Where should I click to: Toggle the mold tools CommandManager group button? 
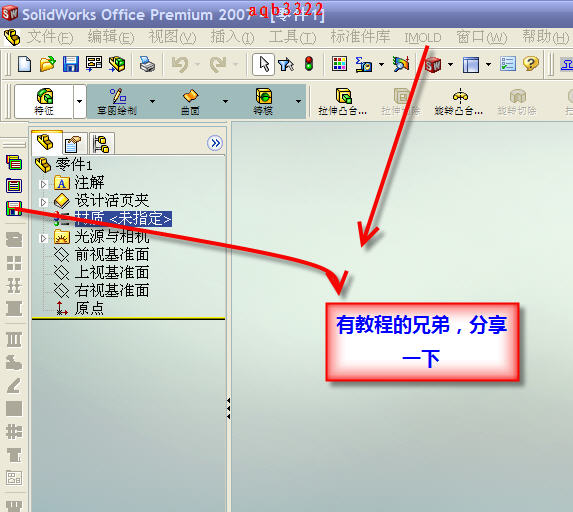coord(263,101)
